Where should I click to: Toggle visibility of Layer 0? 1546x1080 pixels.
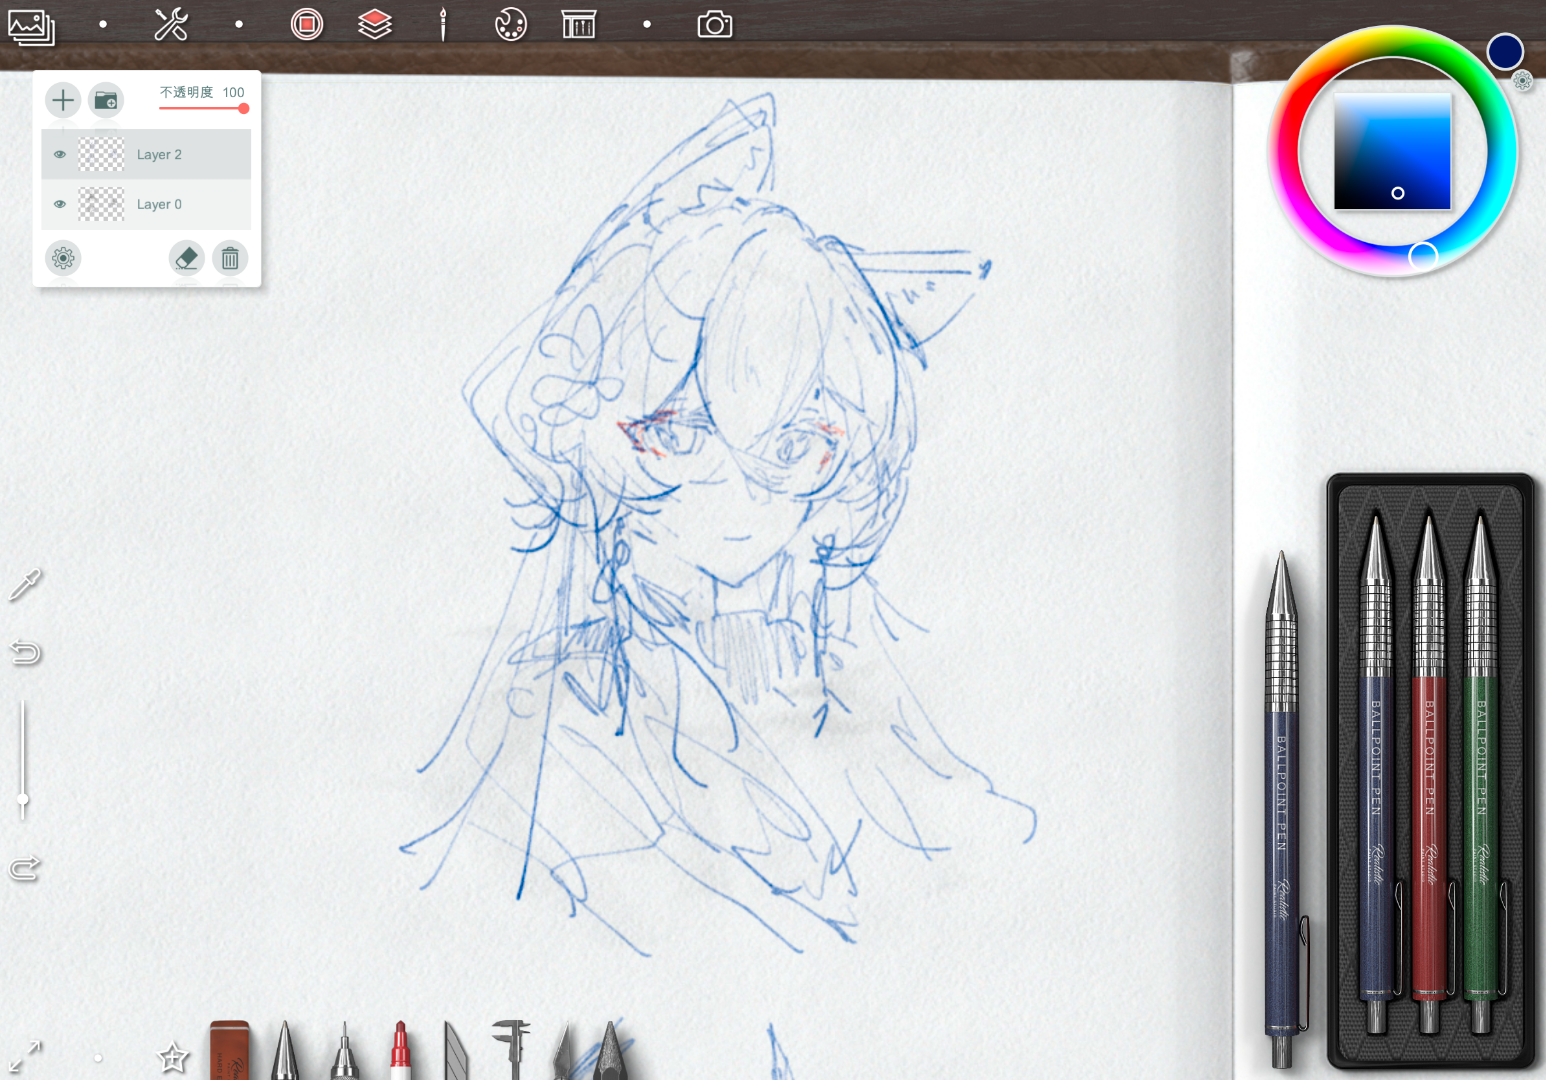[x=60, y=204]
